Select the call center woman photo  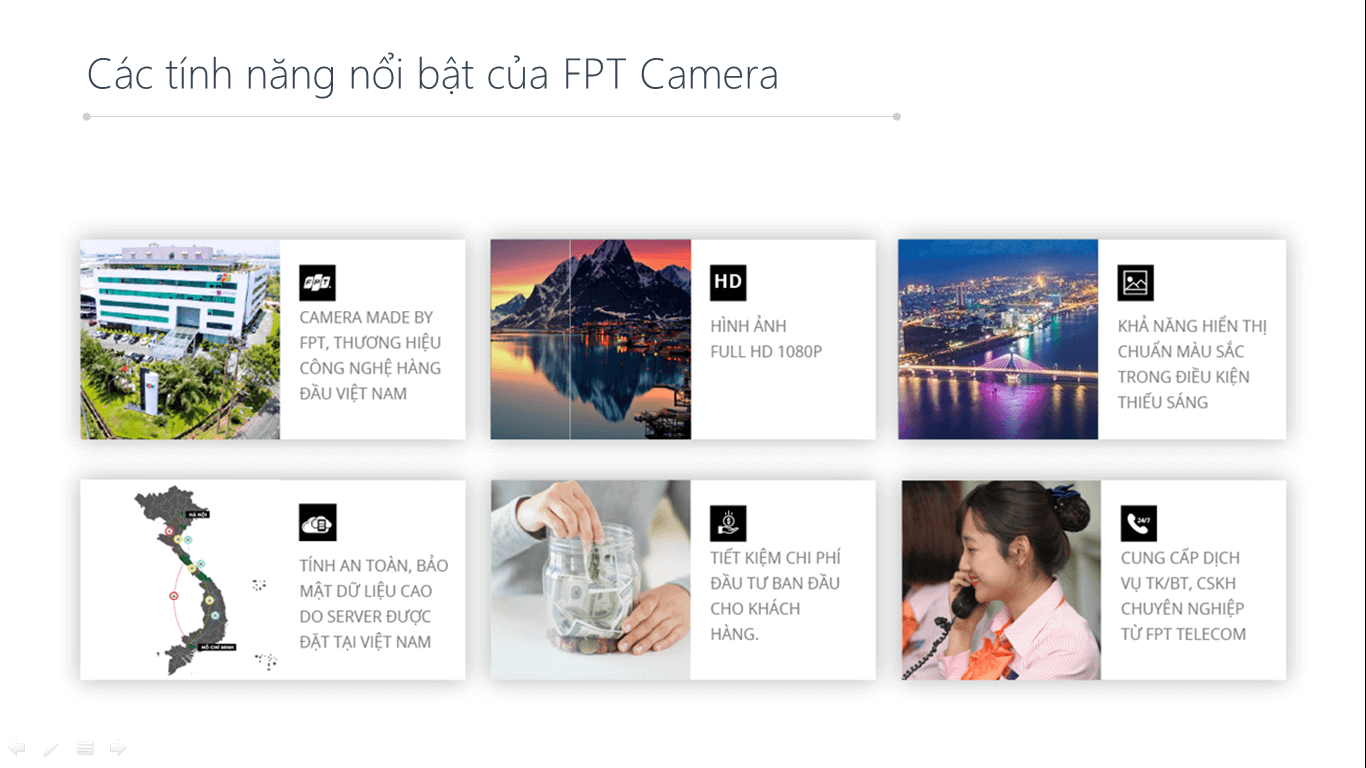point(1001,580)
